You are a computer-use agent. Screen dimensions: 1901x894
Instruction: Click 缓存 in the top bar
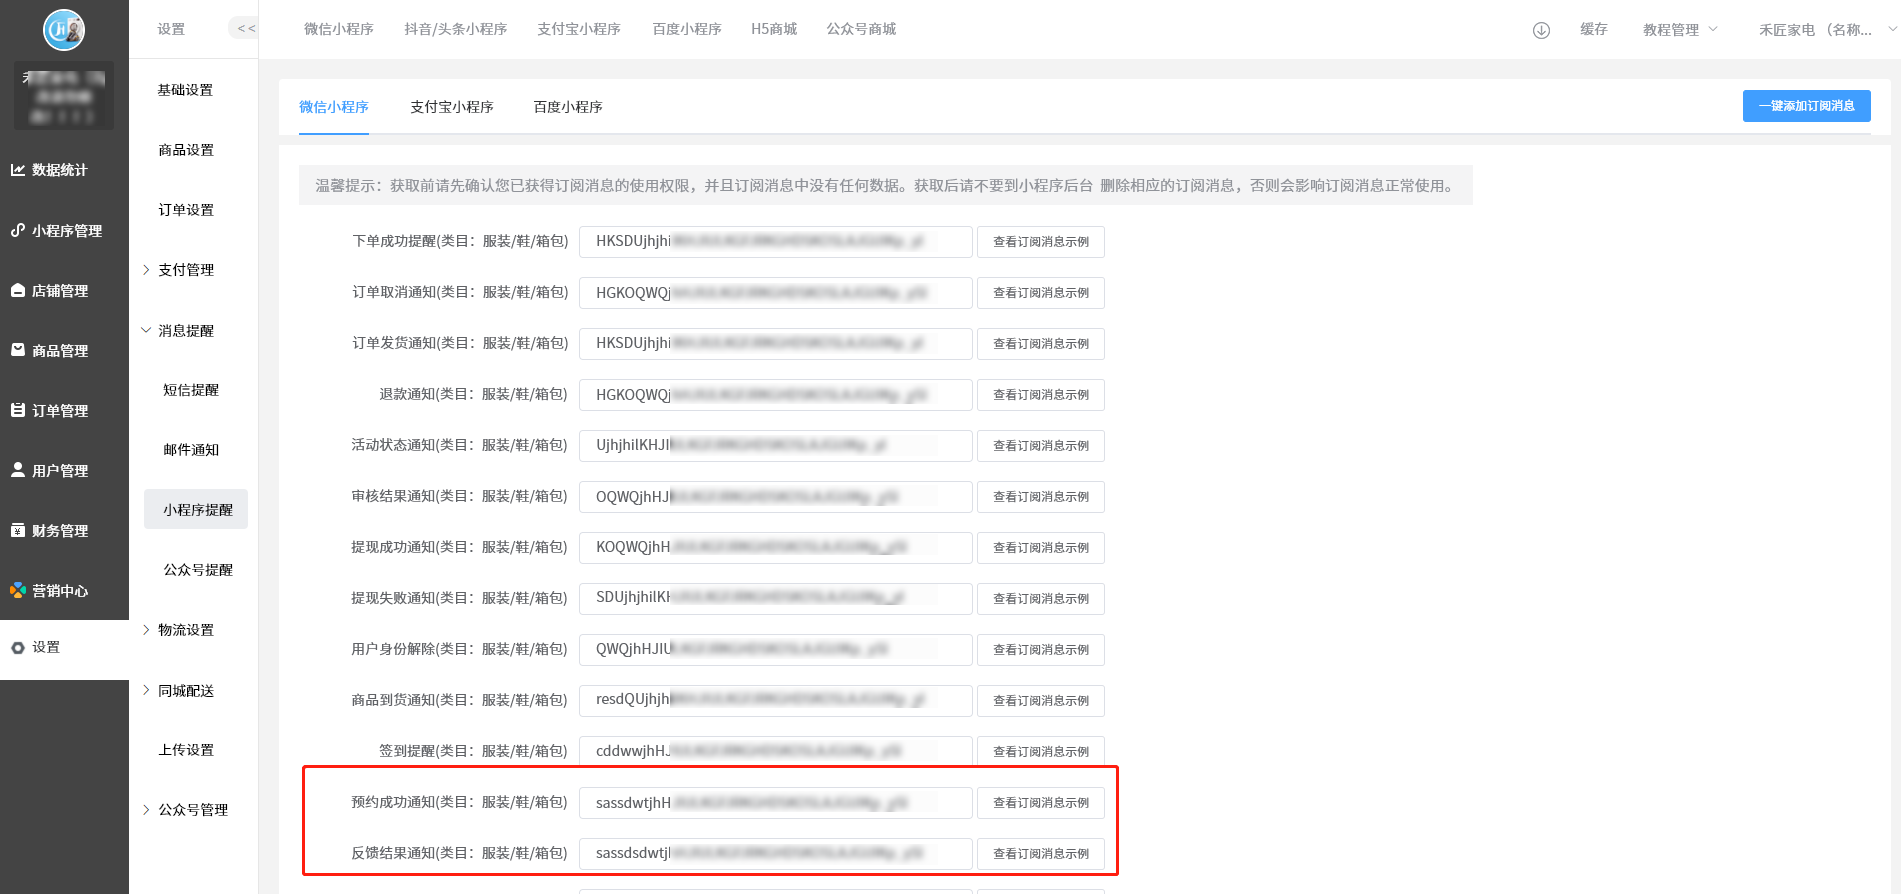pyautogui.click(x=1594, y=29)
